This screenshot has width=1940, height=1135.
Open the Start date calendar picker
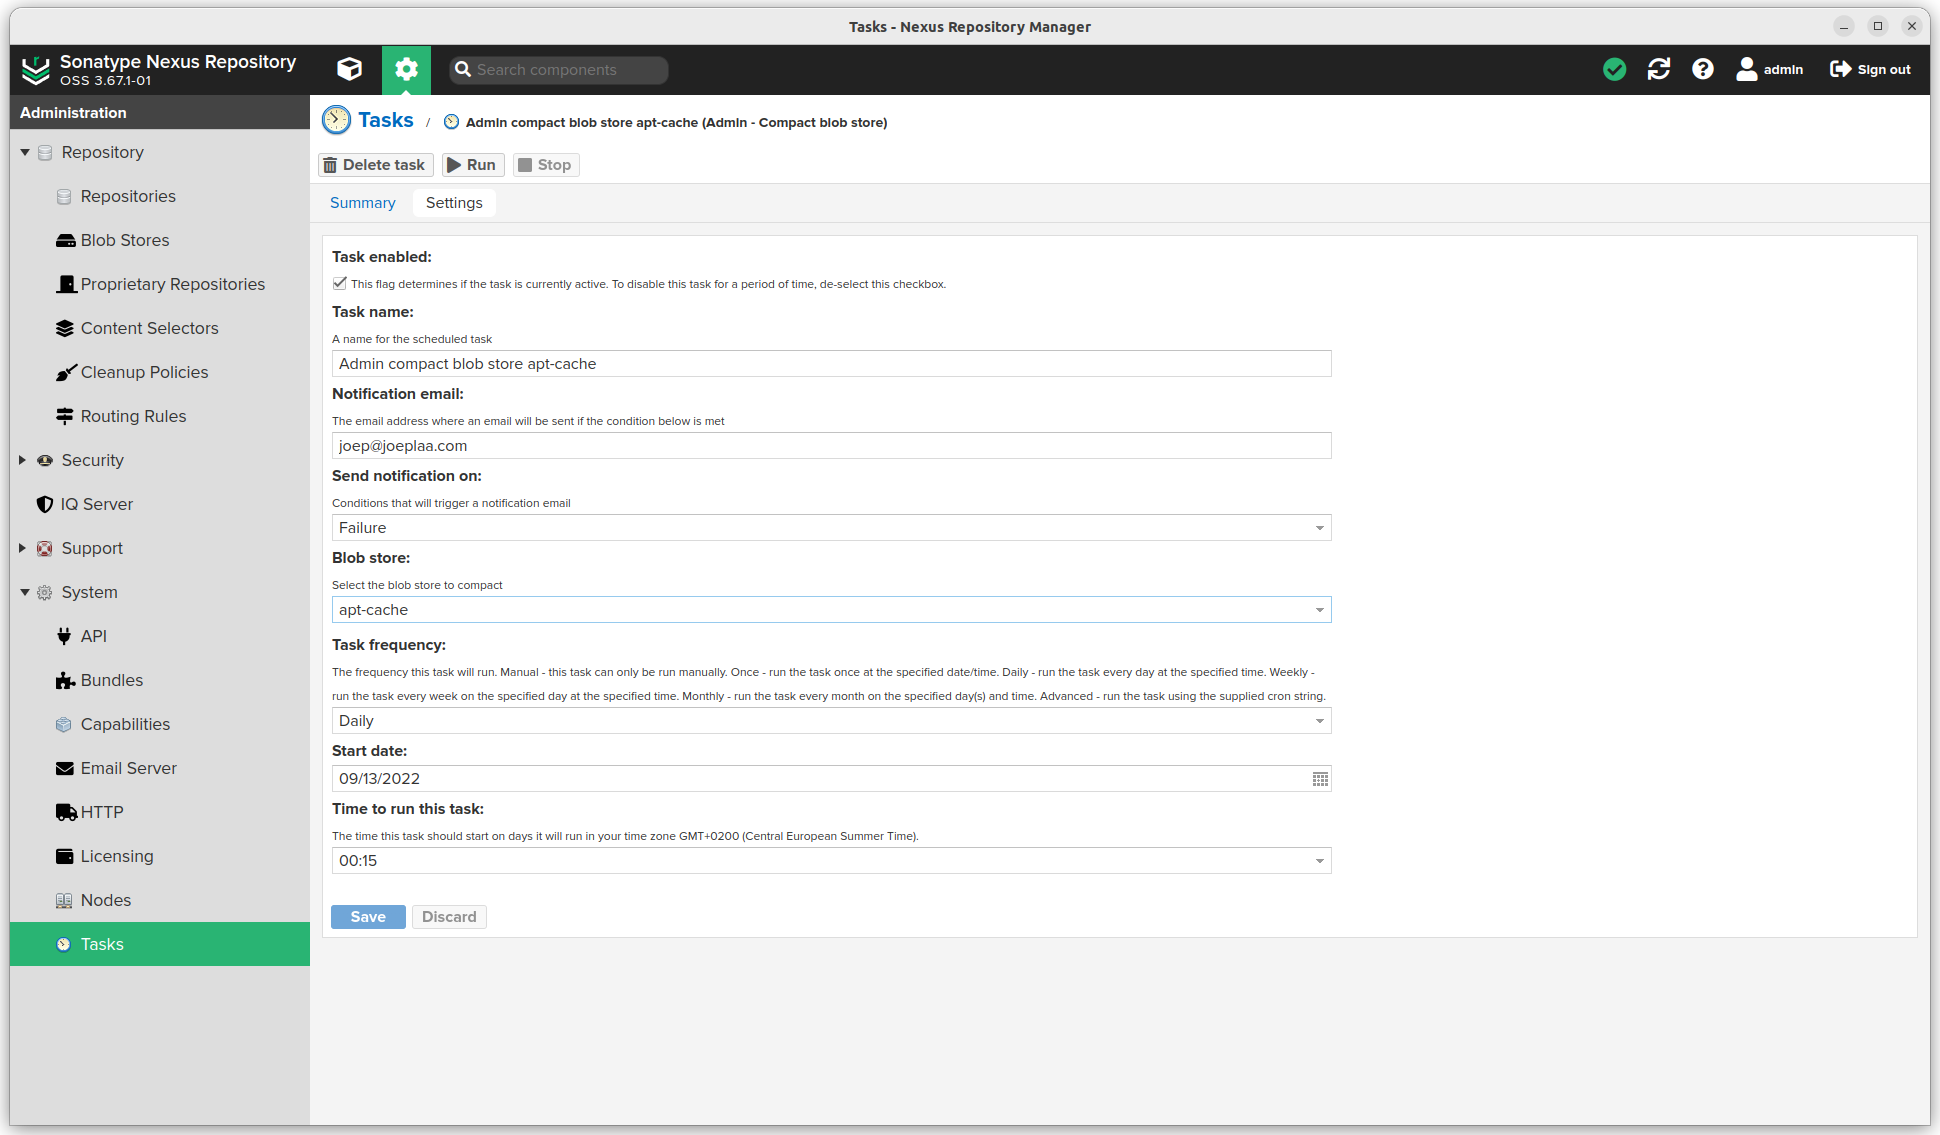click(x=1320, y=779)
